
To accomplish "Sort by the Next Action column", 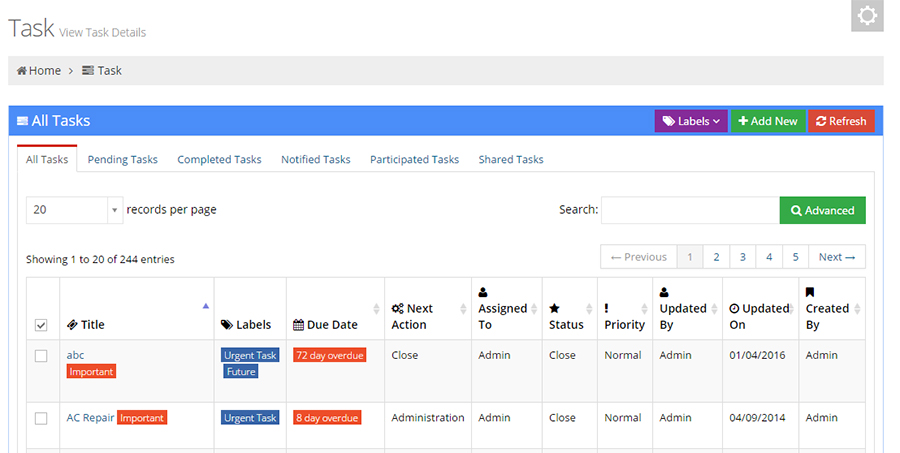I will pos(428,309).
